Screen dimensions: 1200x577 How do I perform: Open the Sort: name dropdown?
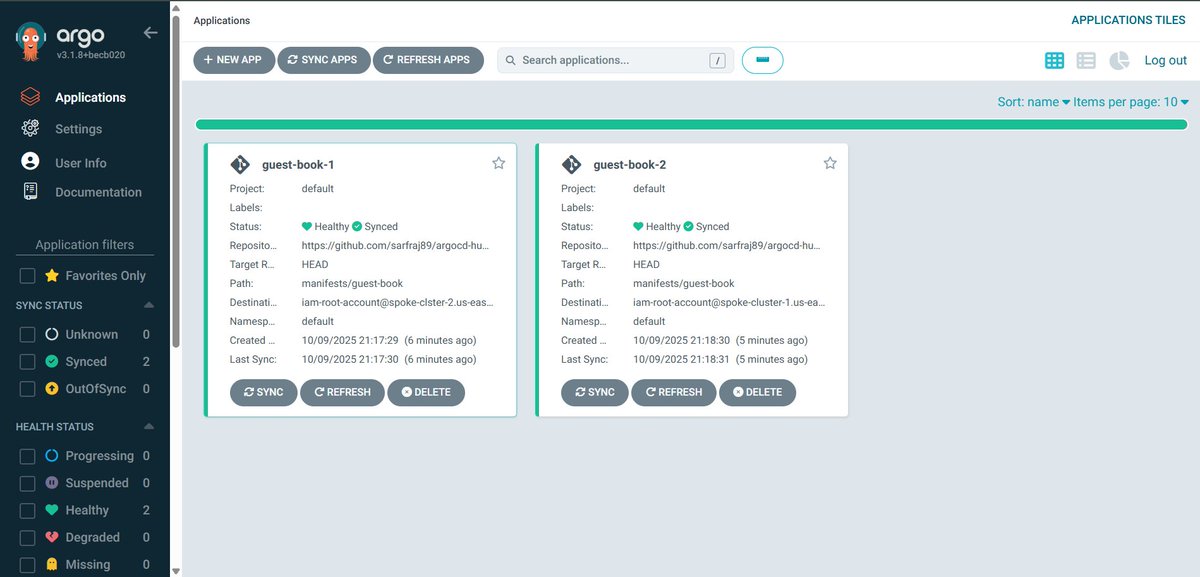1034,102
